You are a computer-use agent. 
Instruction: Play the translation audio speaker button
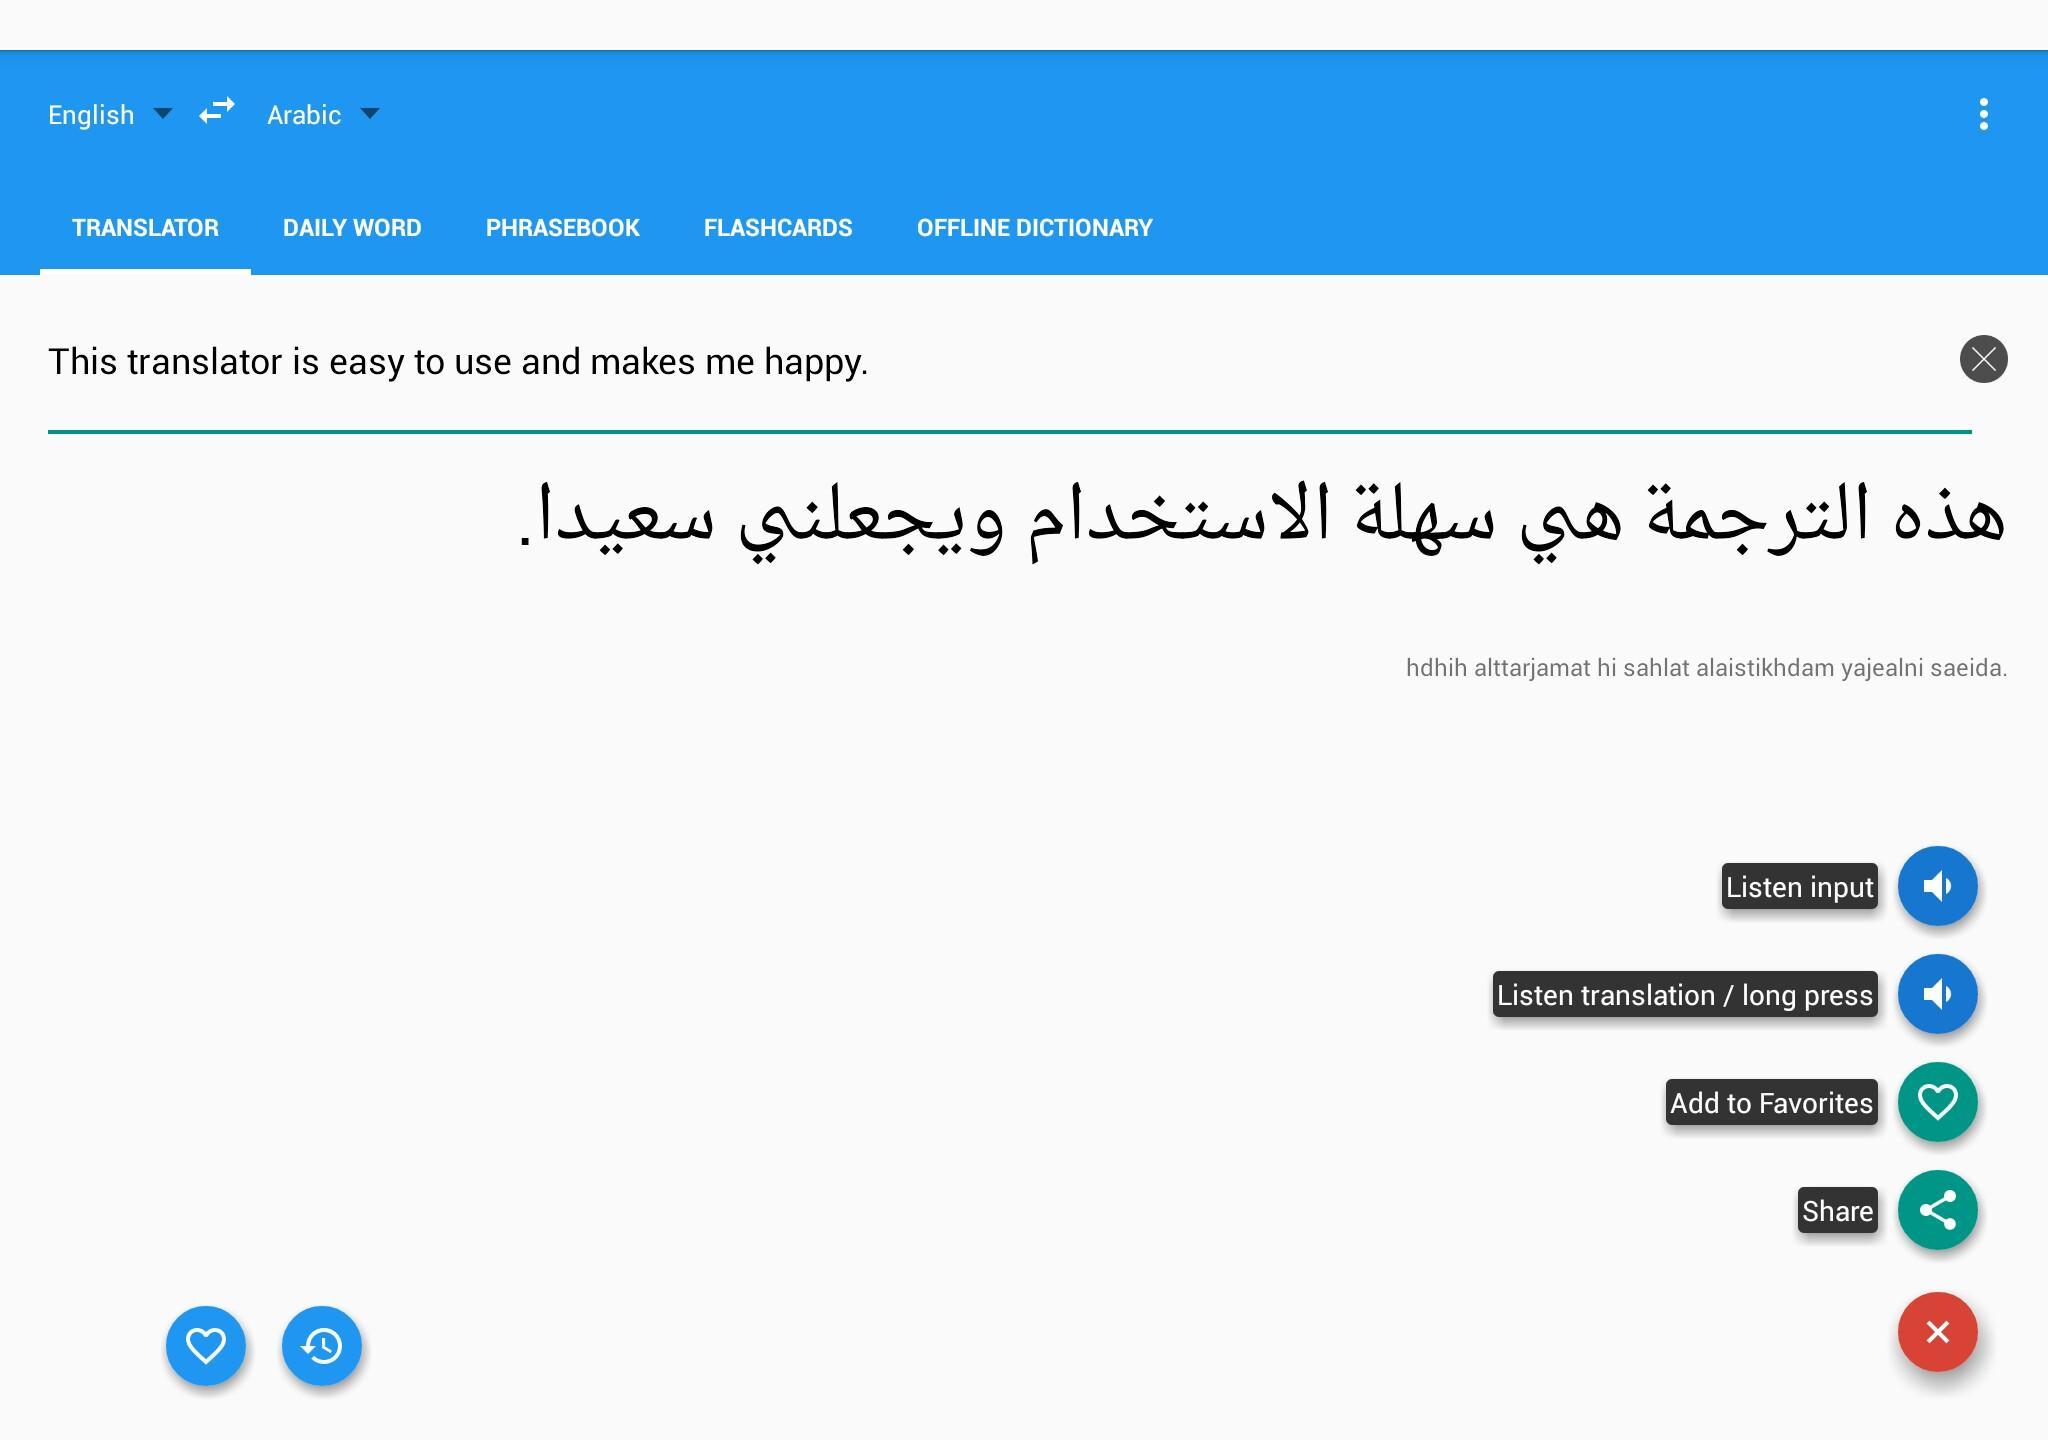click(x=1937, y=993)
